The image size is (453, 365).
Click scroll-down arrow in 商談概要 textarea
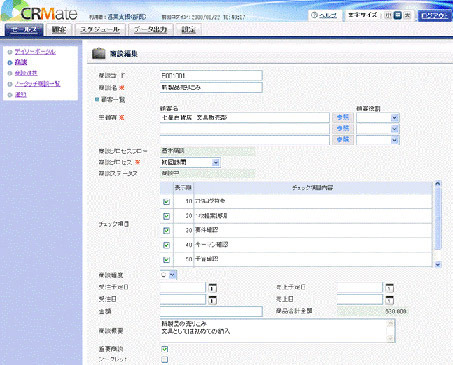390,338
